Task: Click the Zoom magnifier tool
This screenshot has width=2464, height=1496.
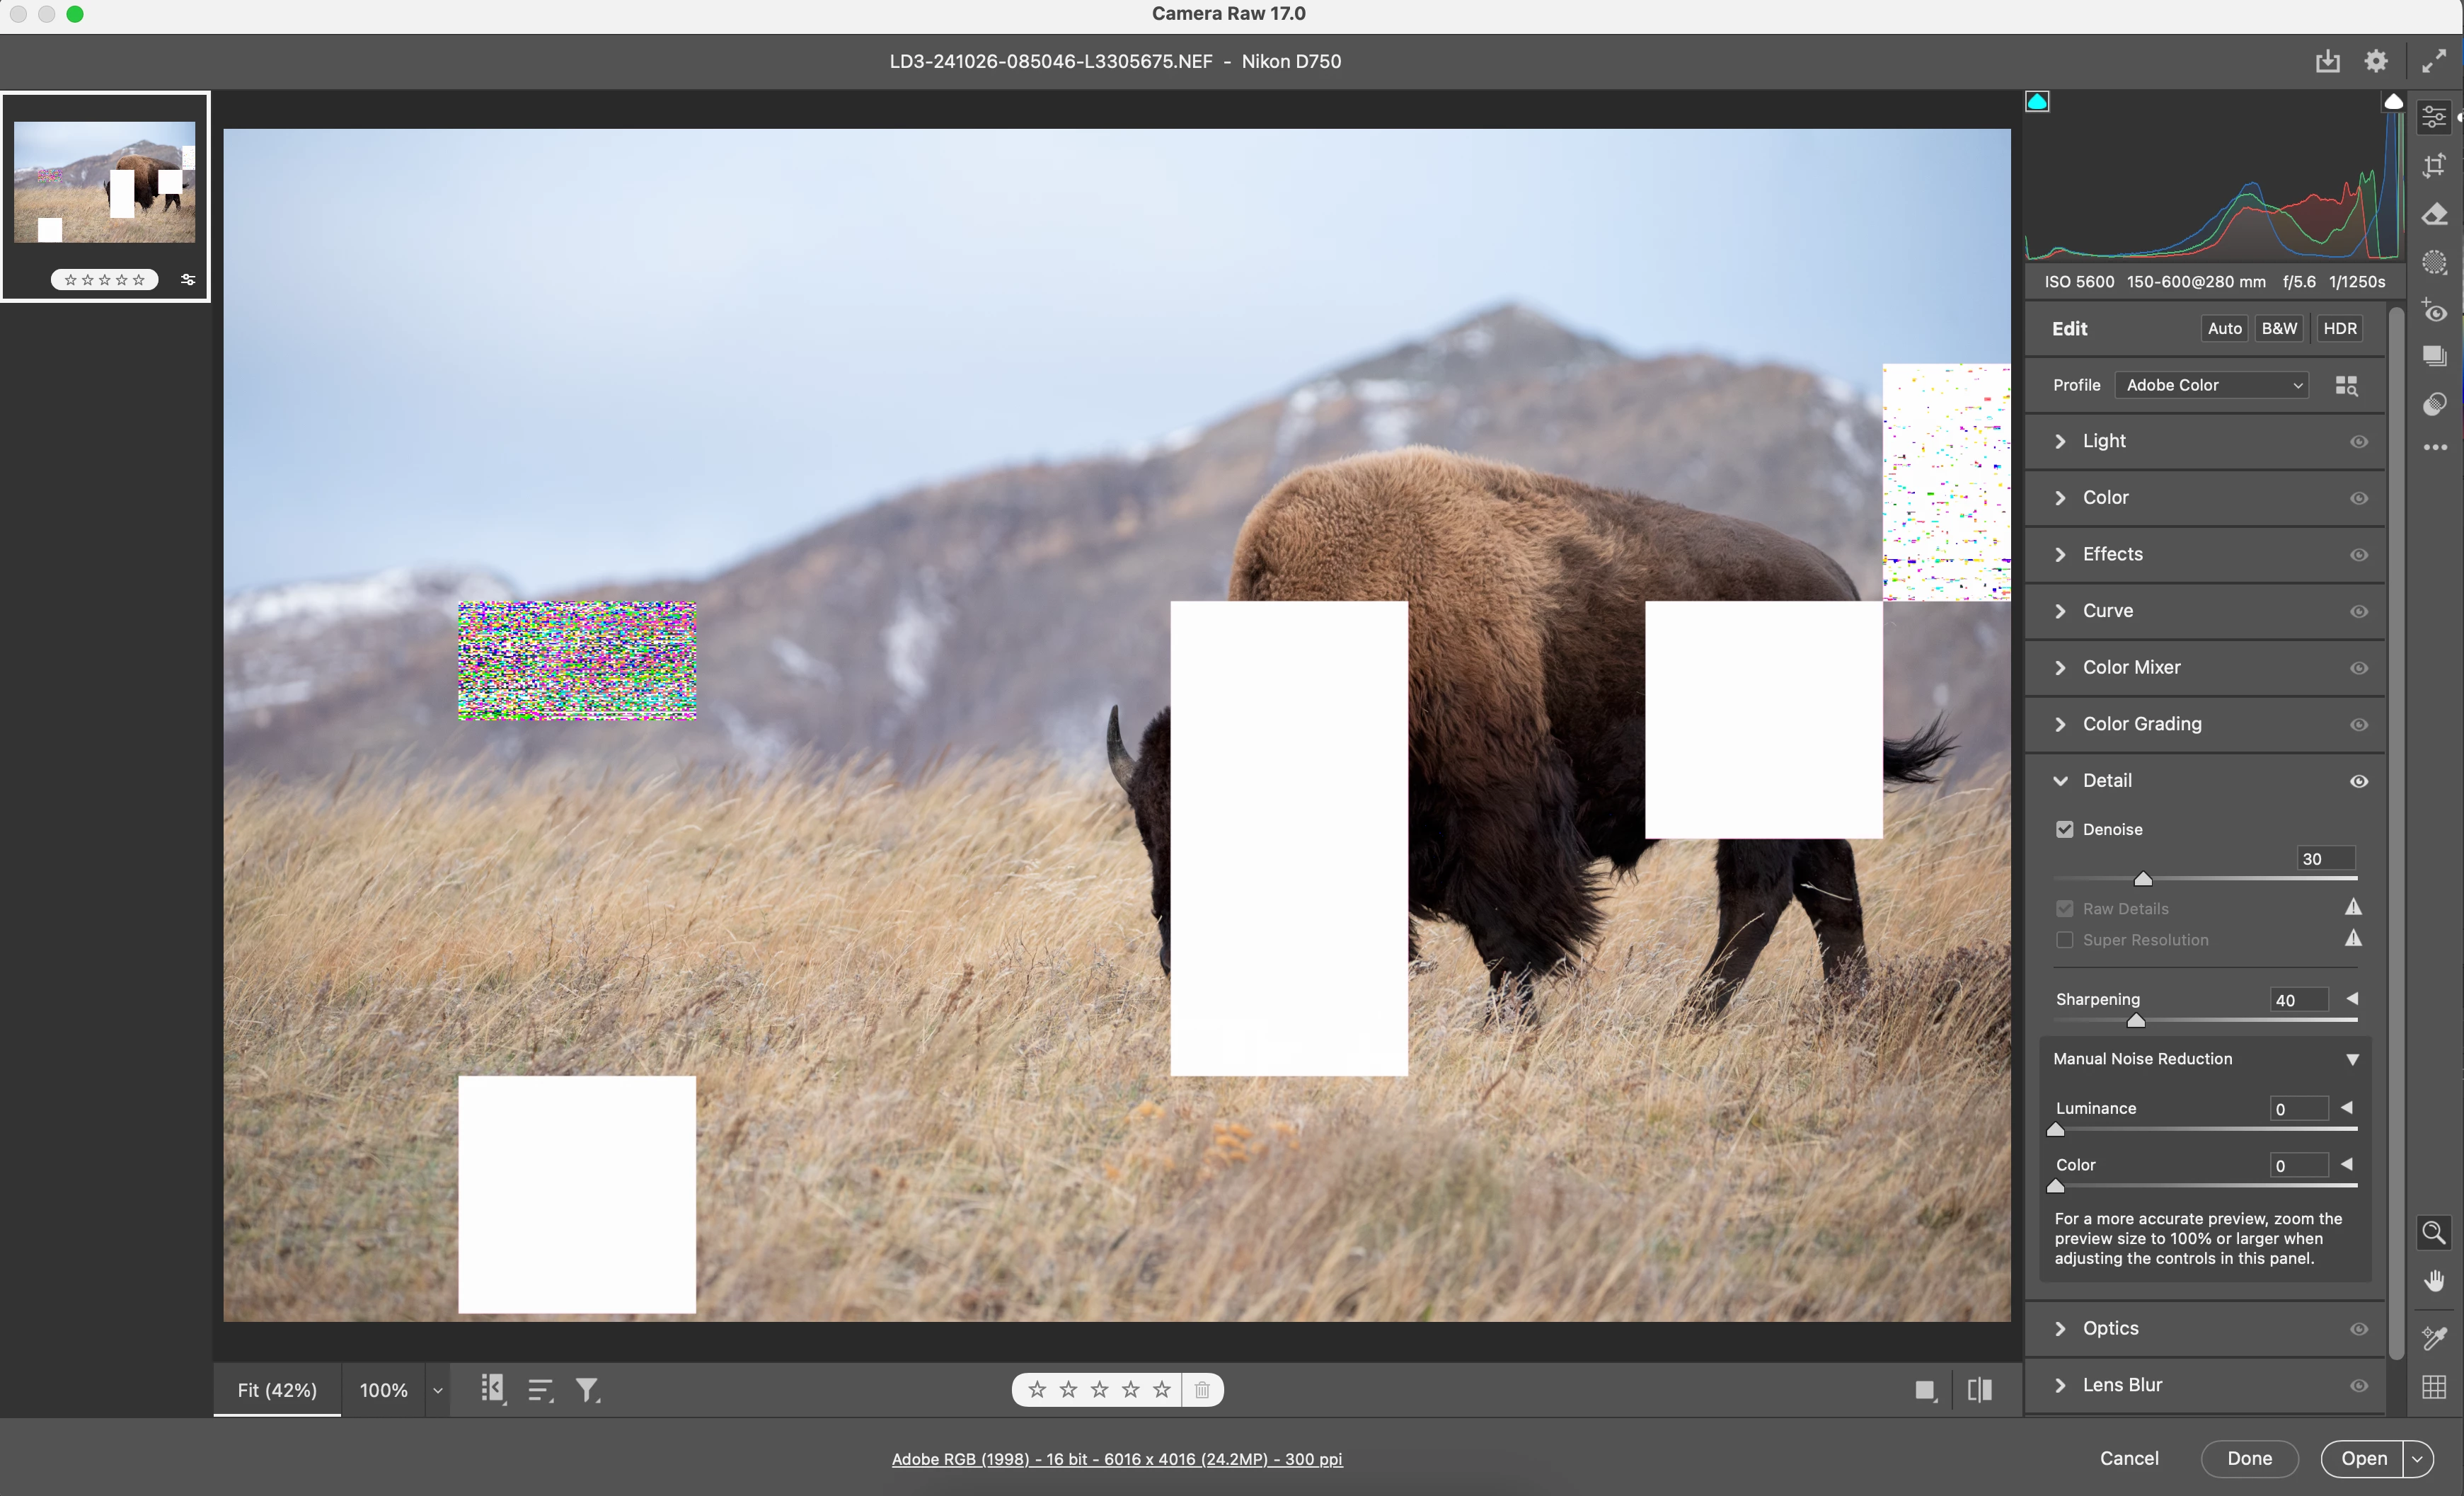Action: pyautogui.click(x=2434, y=1232)
